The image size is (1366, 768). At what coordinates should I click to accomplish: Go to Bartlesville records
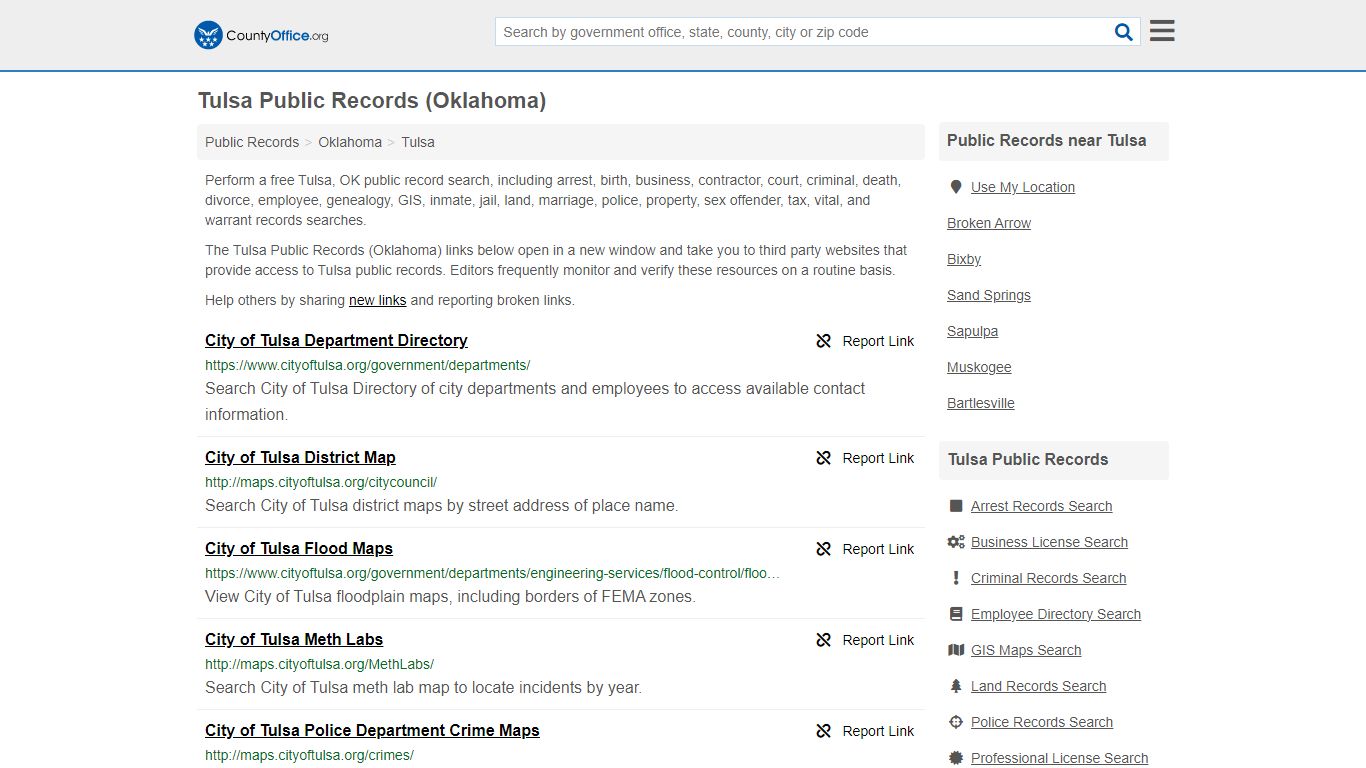[x=981, y=403]
